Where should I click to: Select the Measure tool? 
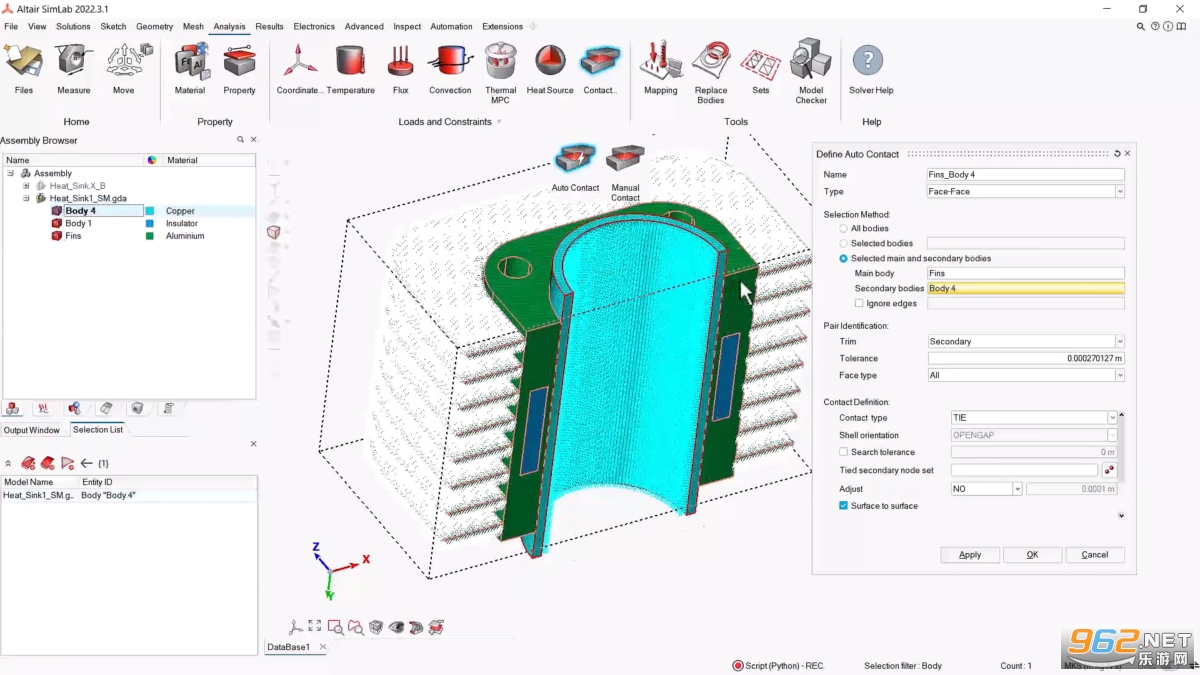coord(73,68)
